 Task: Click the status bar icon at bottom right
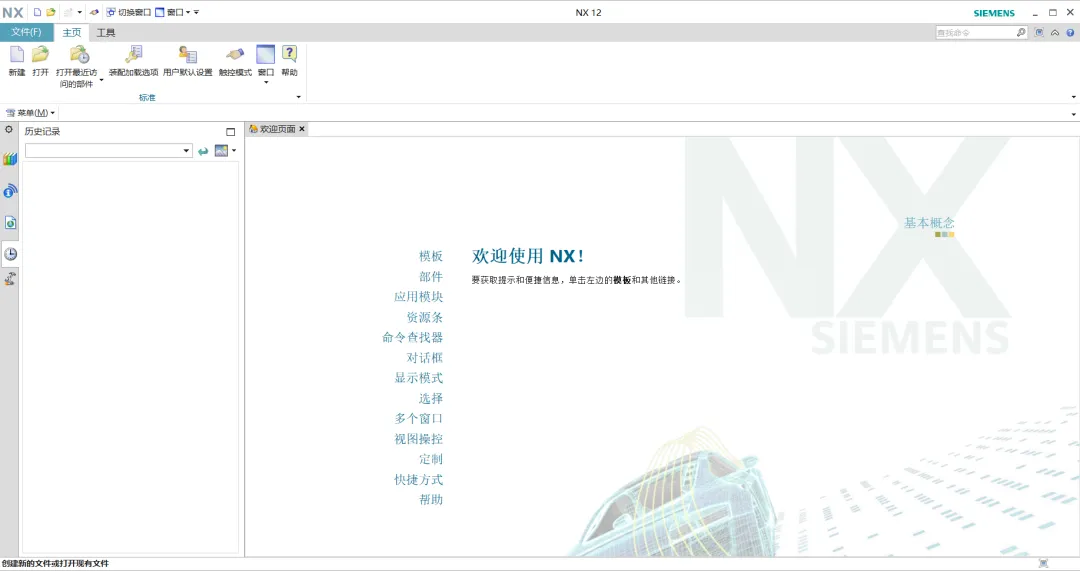[x=1043, y=563]
